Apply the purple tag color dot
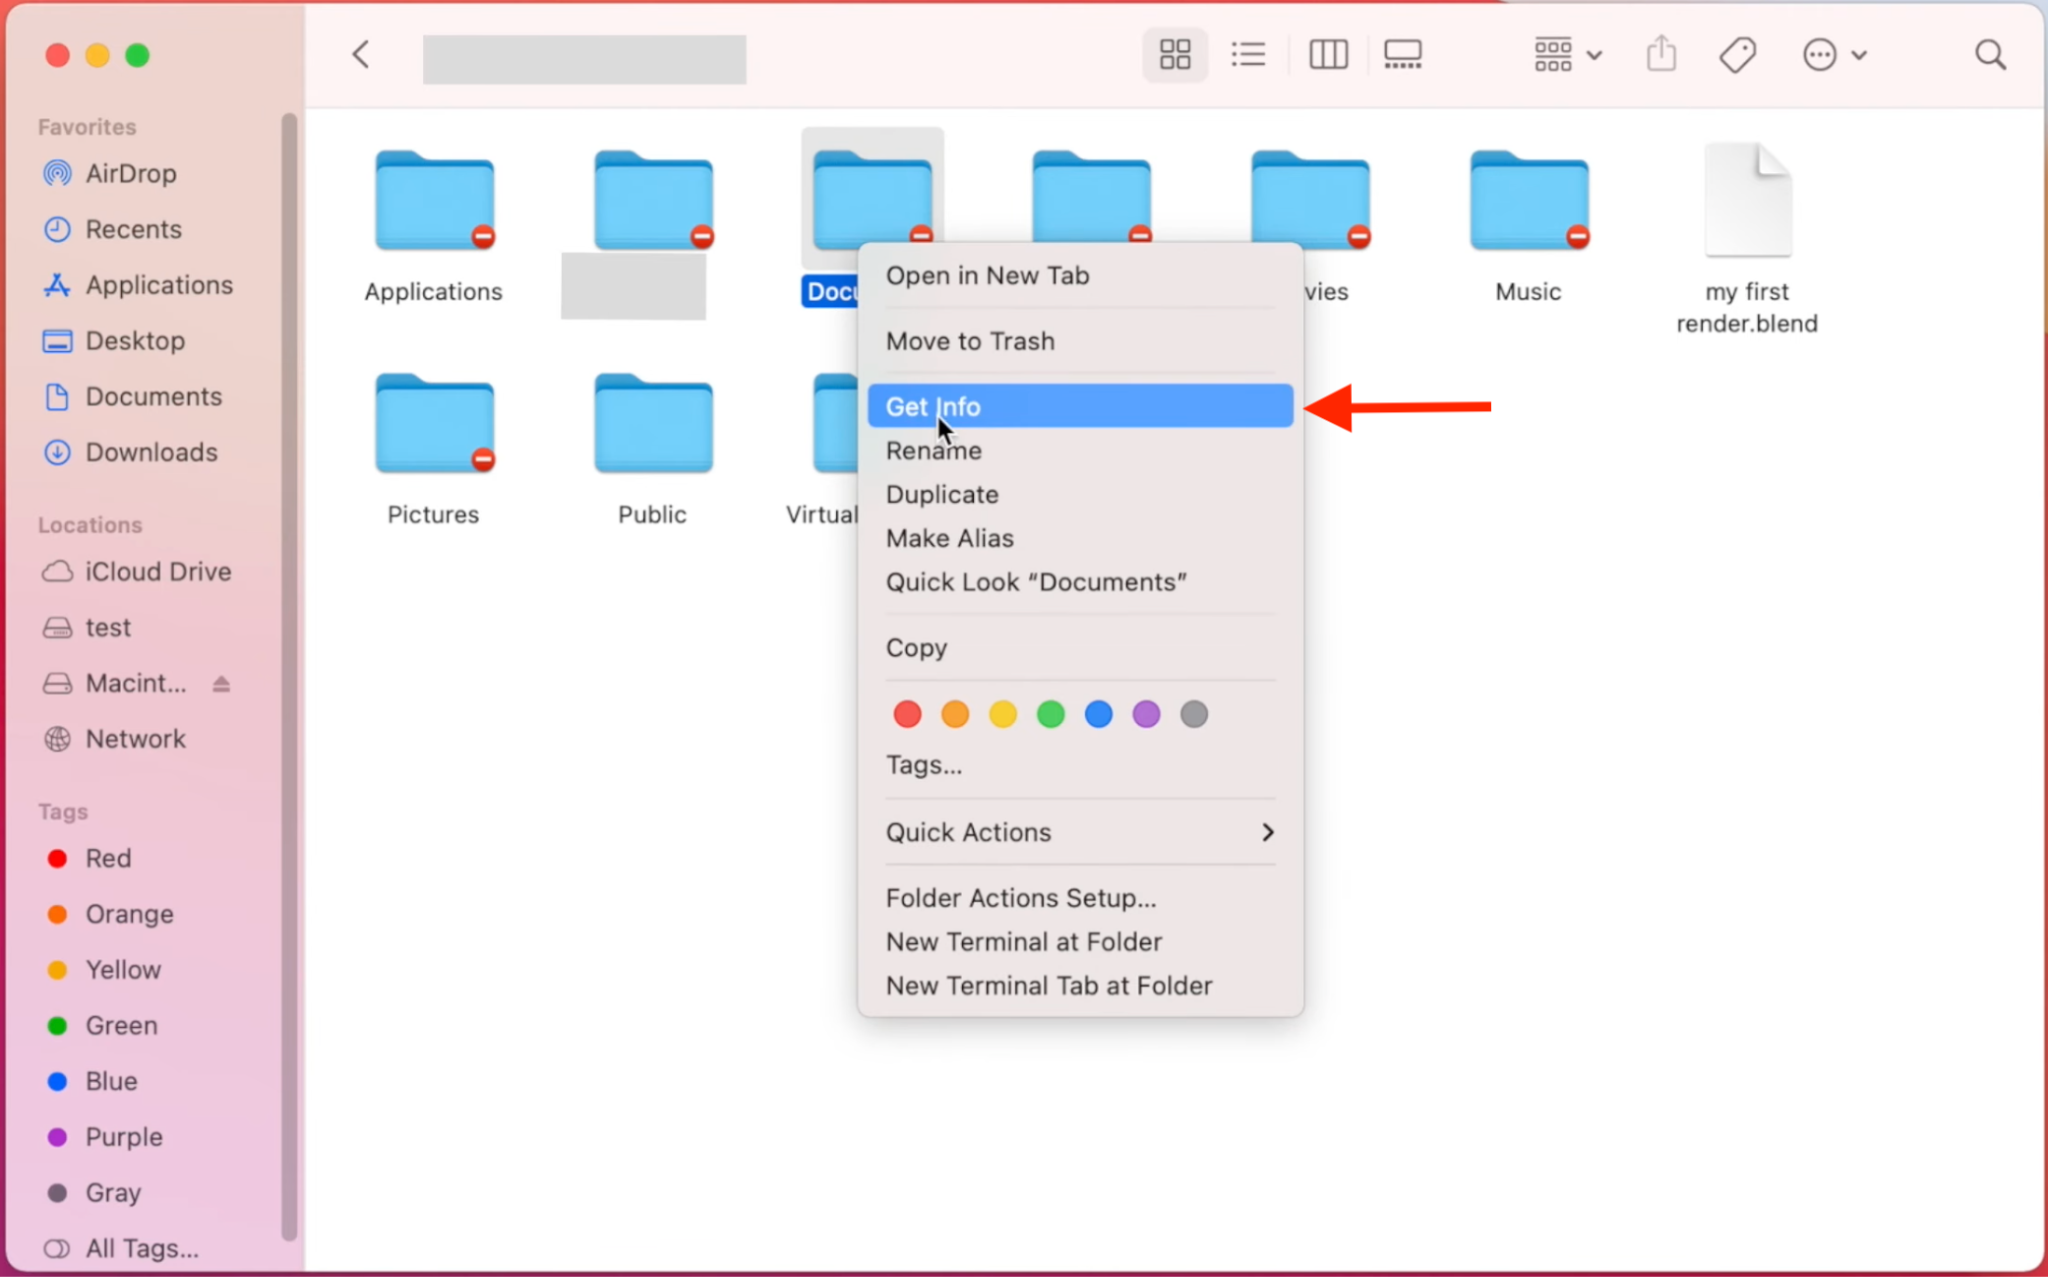Image resolution: width=2048 pixels, height=1277 pixels. click(x=1146, y=714)
